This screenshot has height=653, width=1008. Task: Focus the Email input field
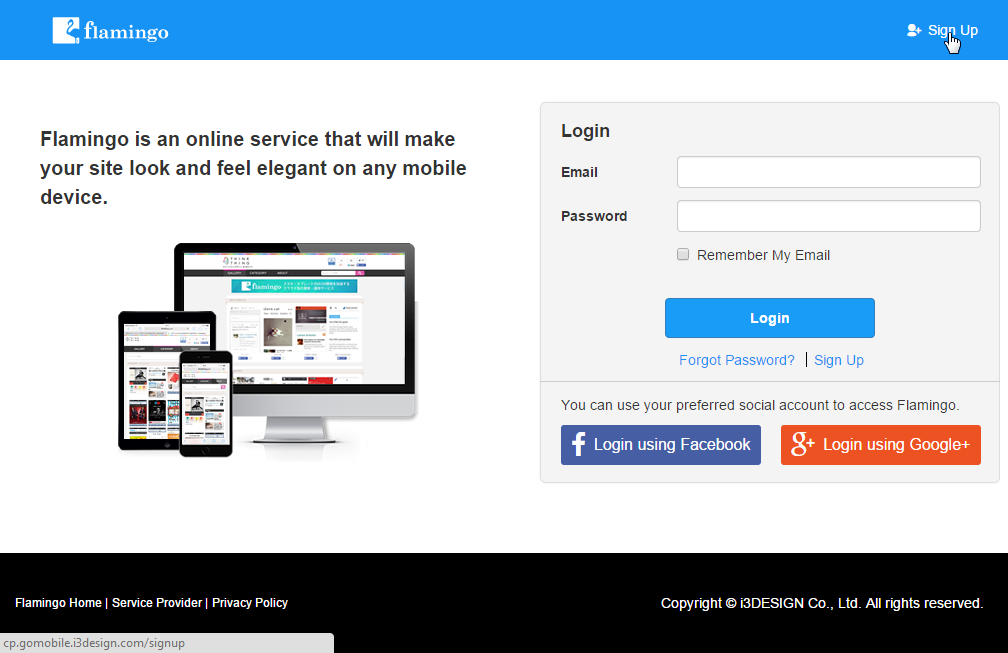[828, 172]
